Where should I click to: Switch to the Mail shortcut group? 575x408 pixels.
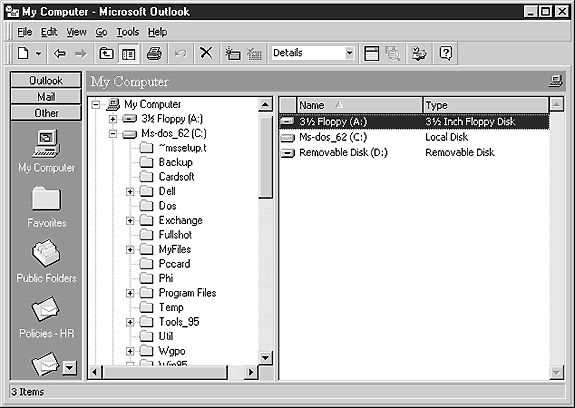pyautogui.click(x=46, y=97)
